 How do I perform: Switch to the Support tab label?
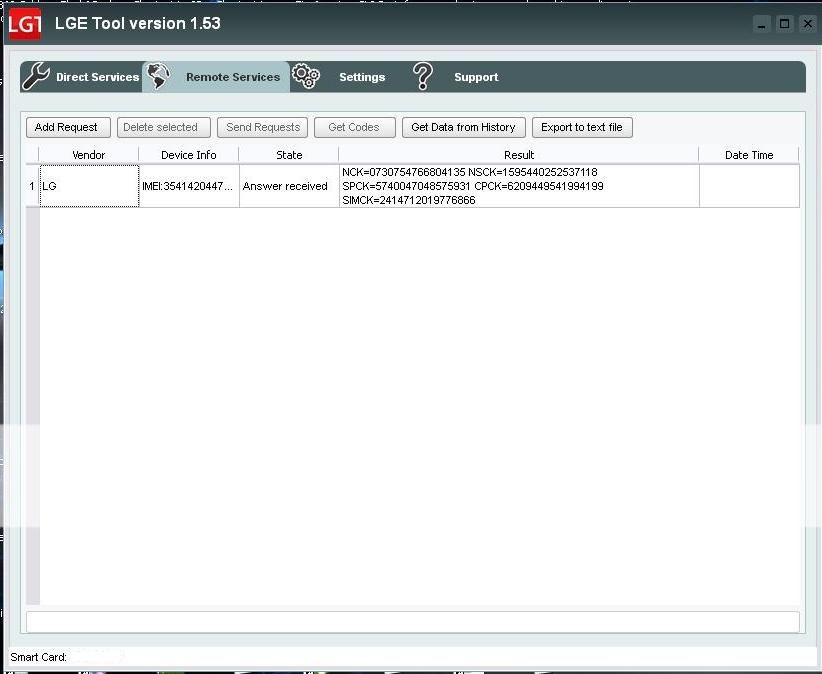[x=476, y=77]
